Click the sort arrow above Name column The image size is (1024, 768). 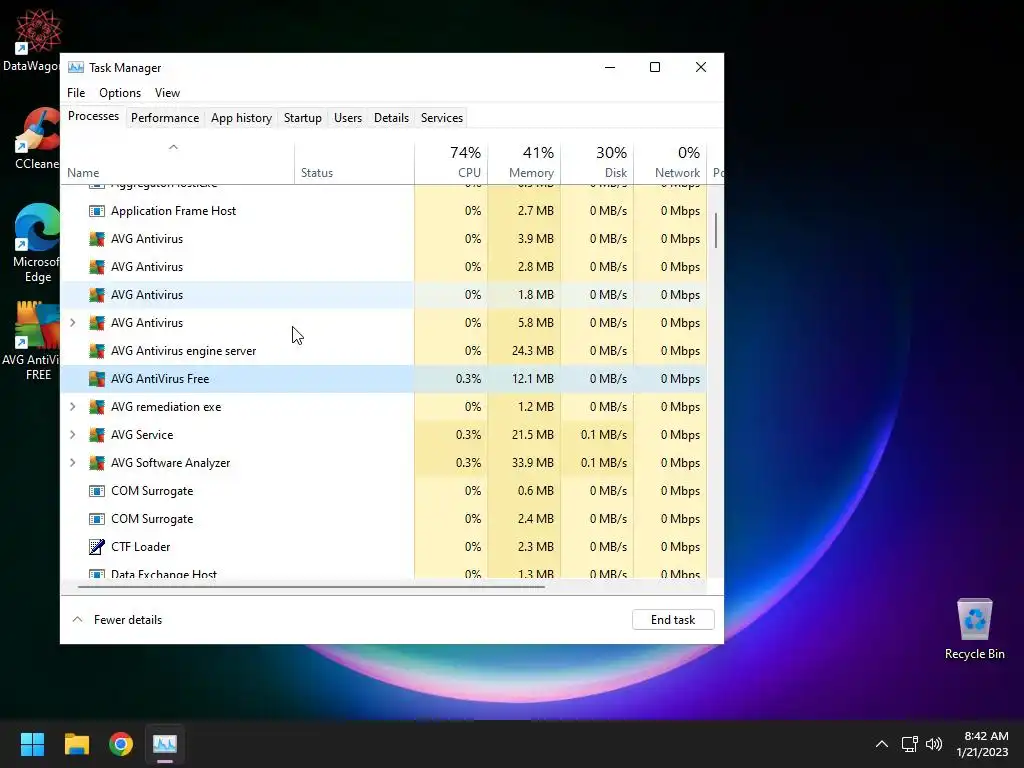173,147
